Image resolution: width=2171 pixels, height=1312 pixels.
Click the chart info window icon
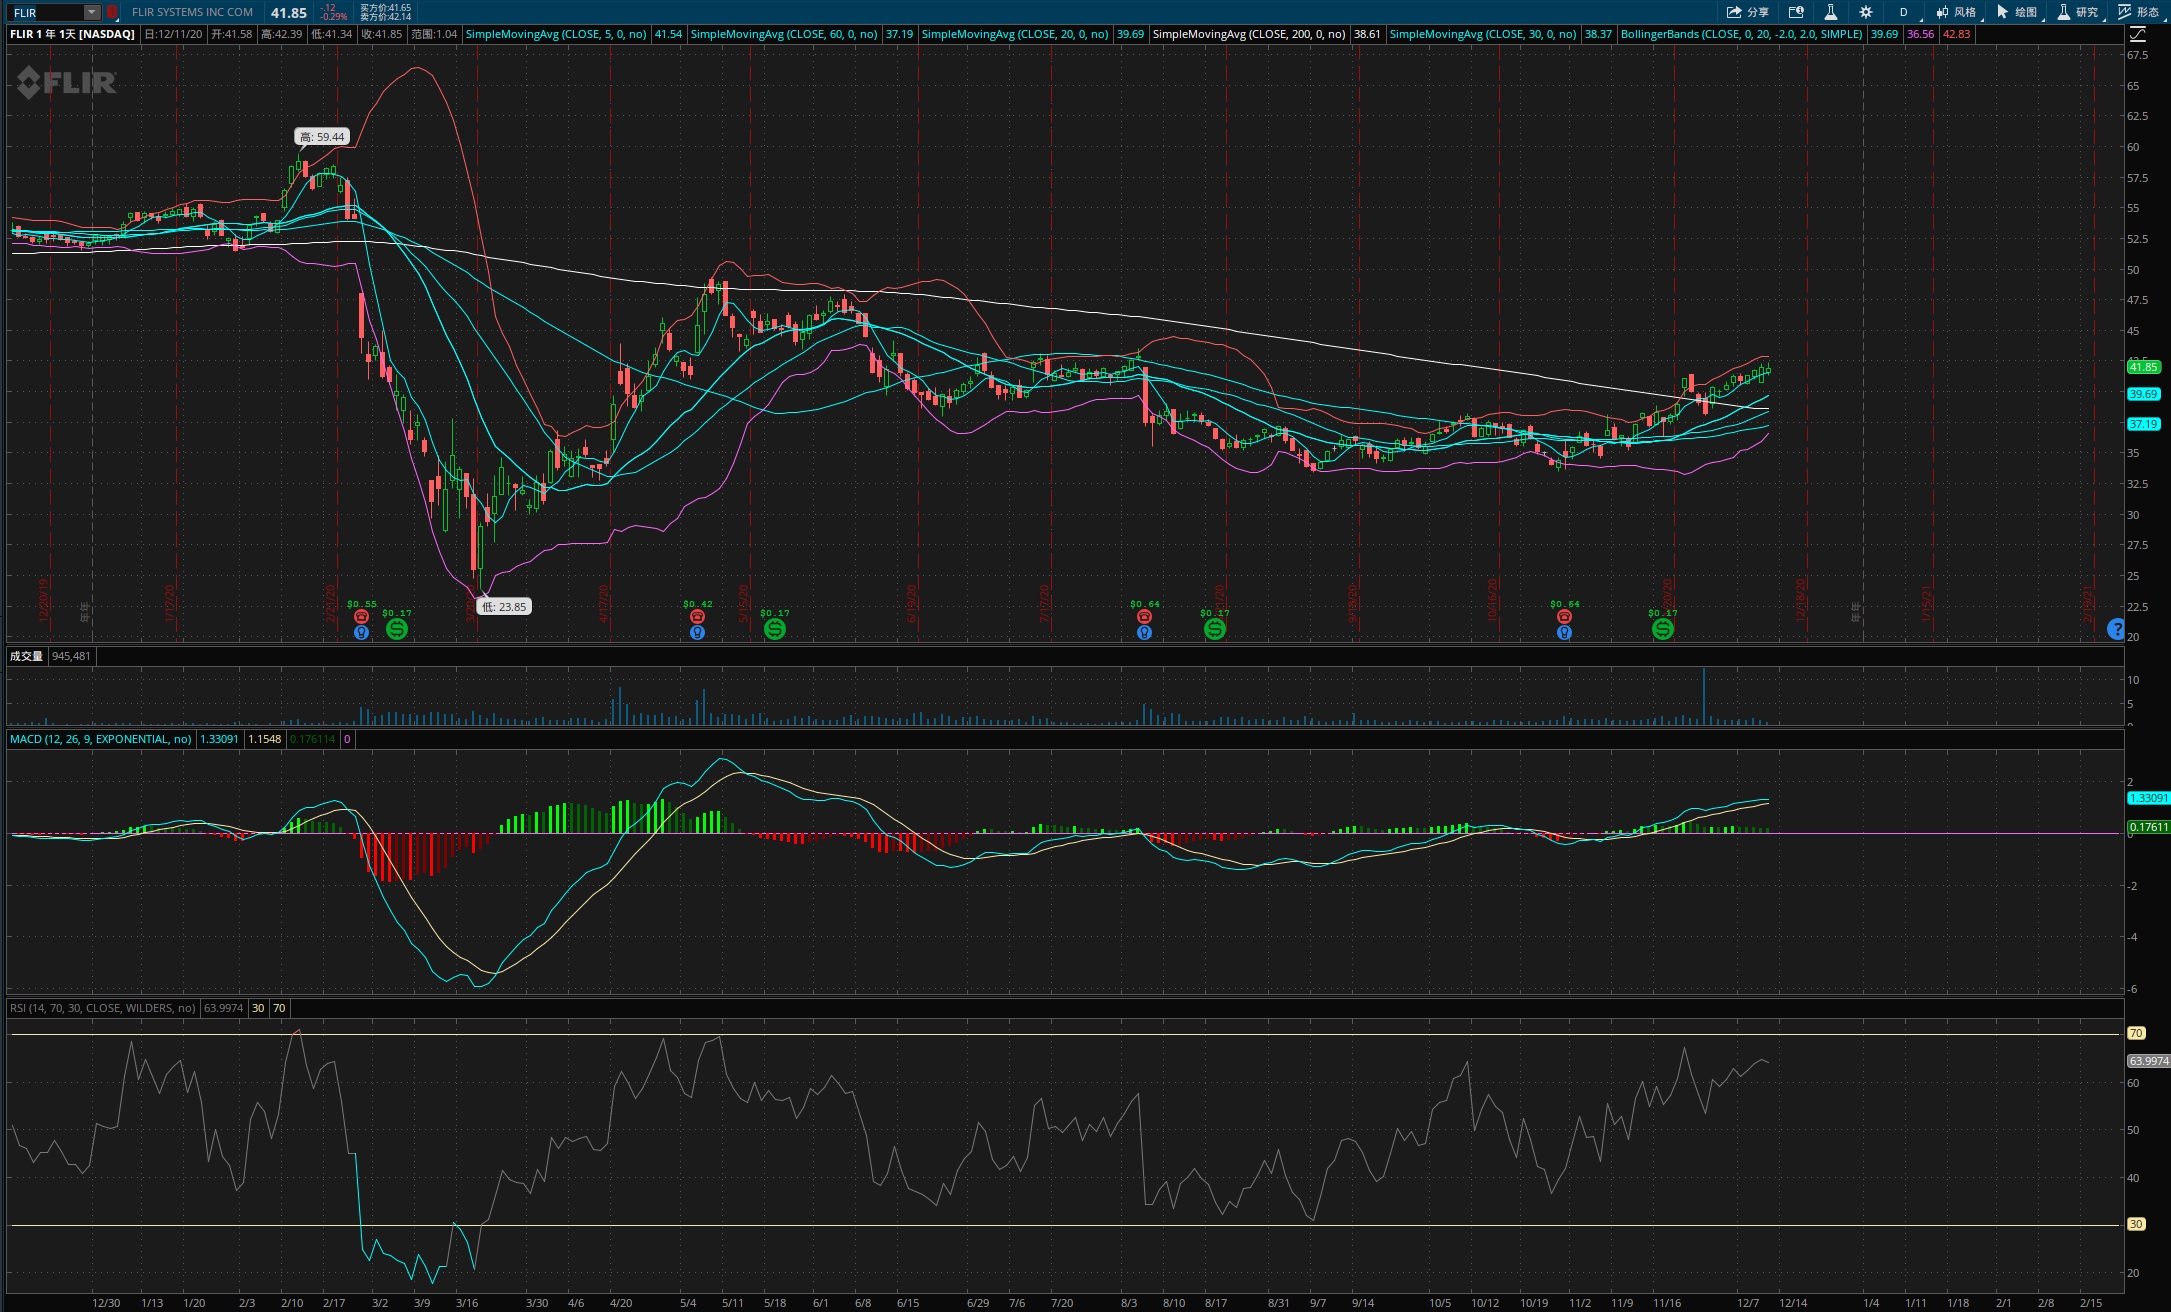(1796, 12)
